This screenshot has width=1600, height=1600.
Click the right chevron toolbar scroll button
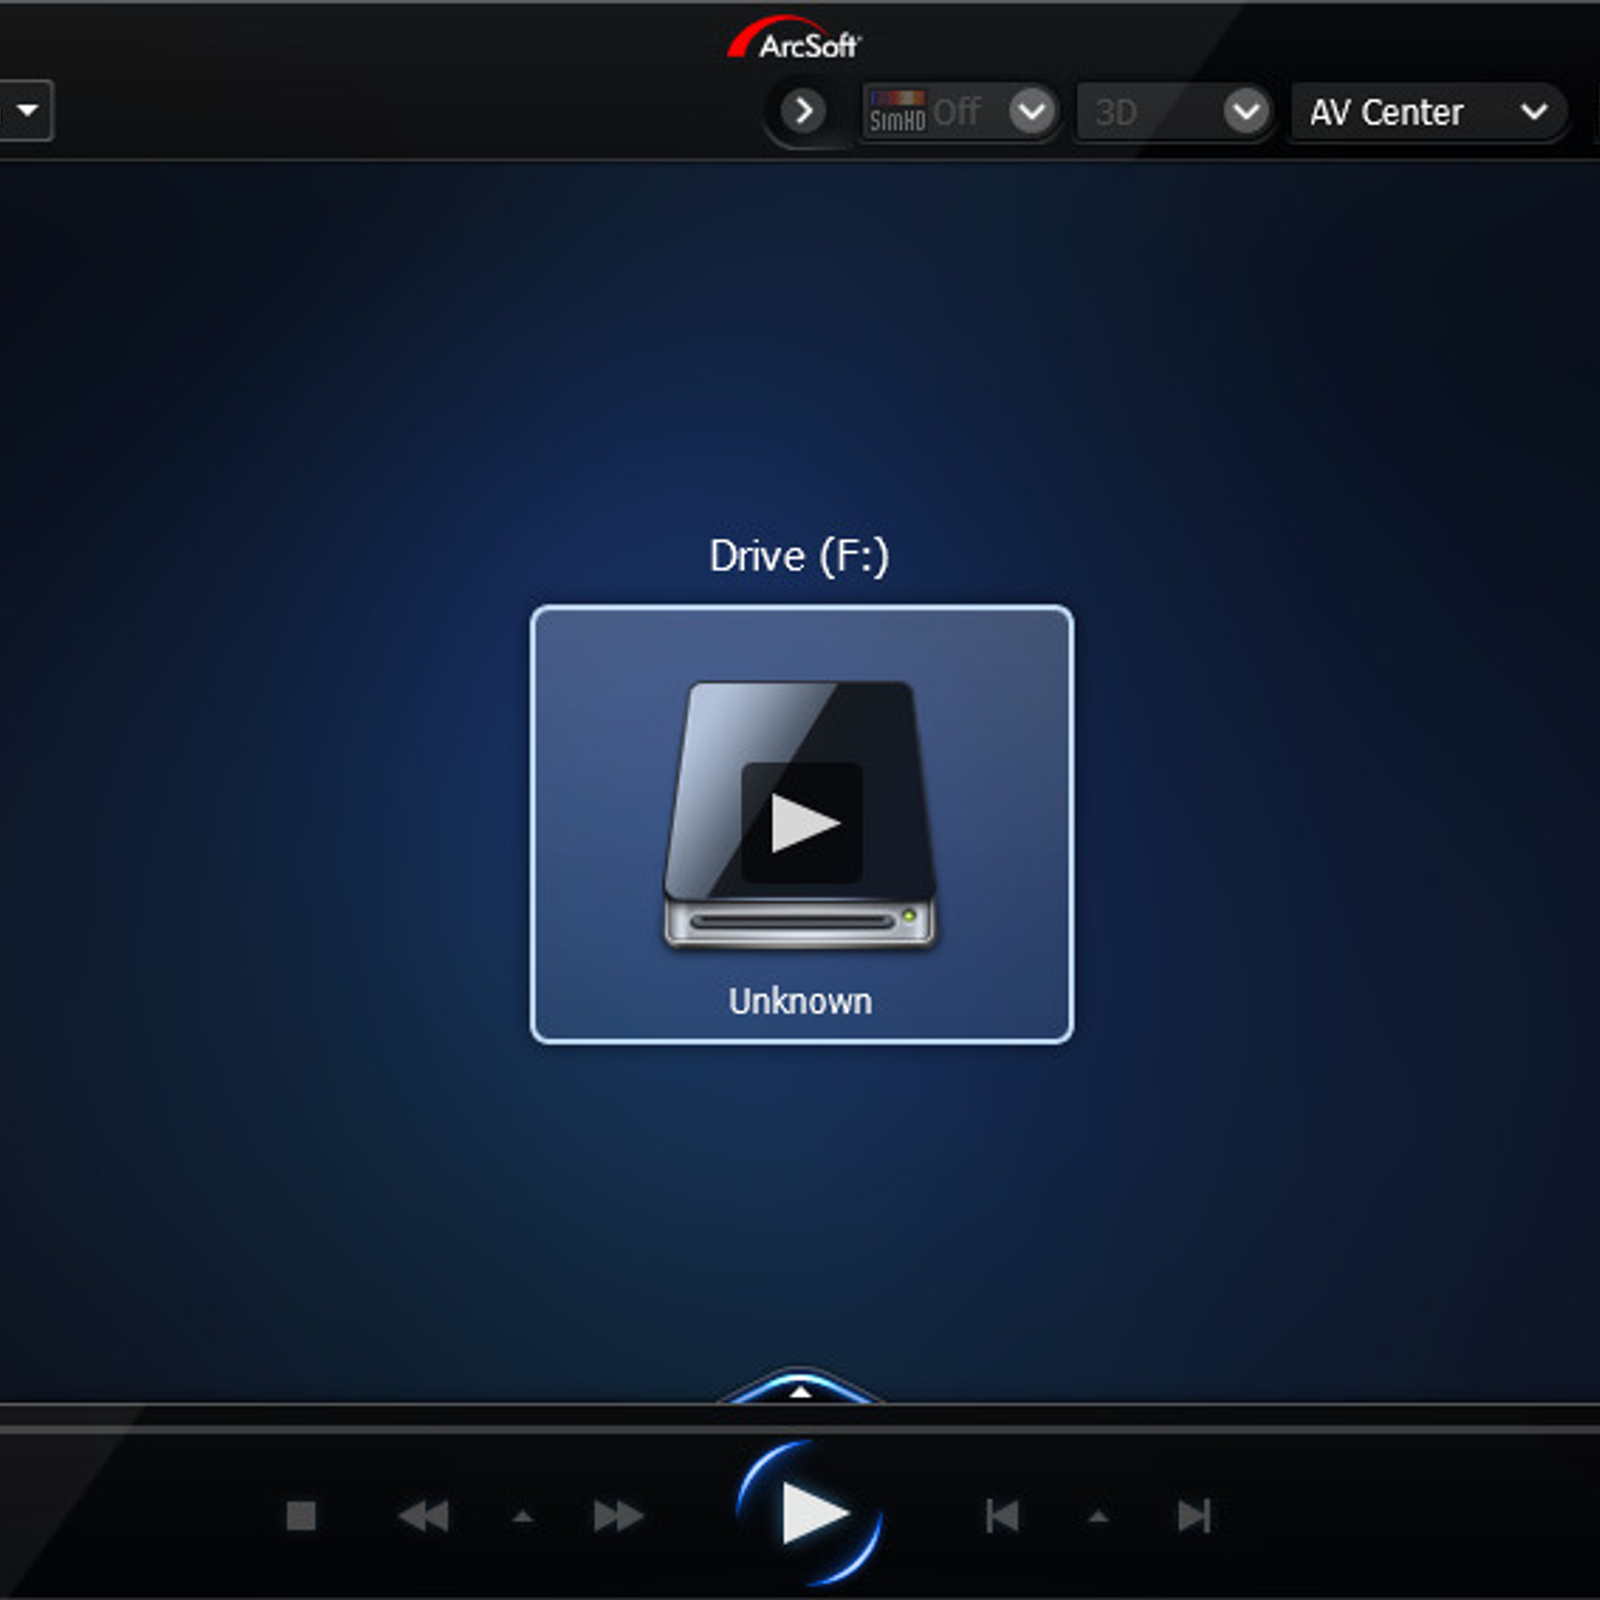pyautogui.click(x=803, y=111)
